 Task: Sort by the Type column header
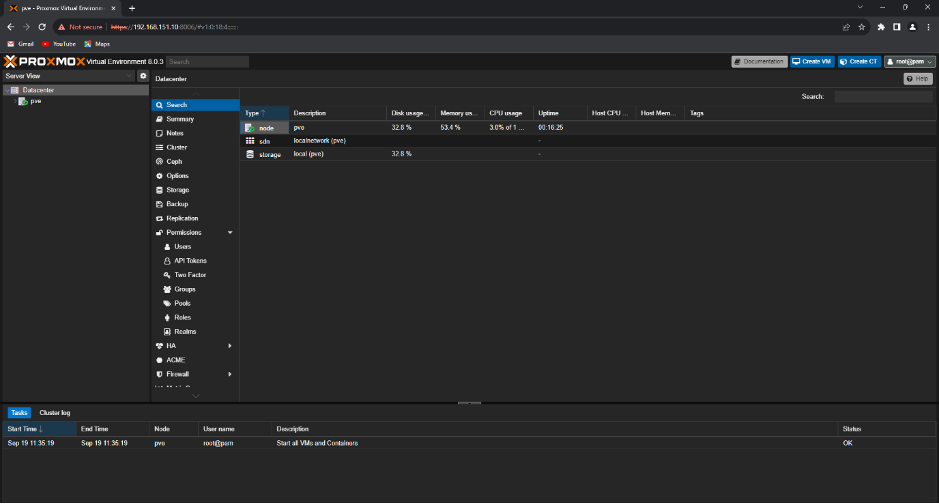click(x=265, y=113)
